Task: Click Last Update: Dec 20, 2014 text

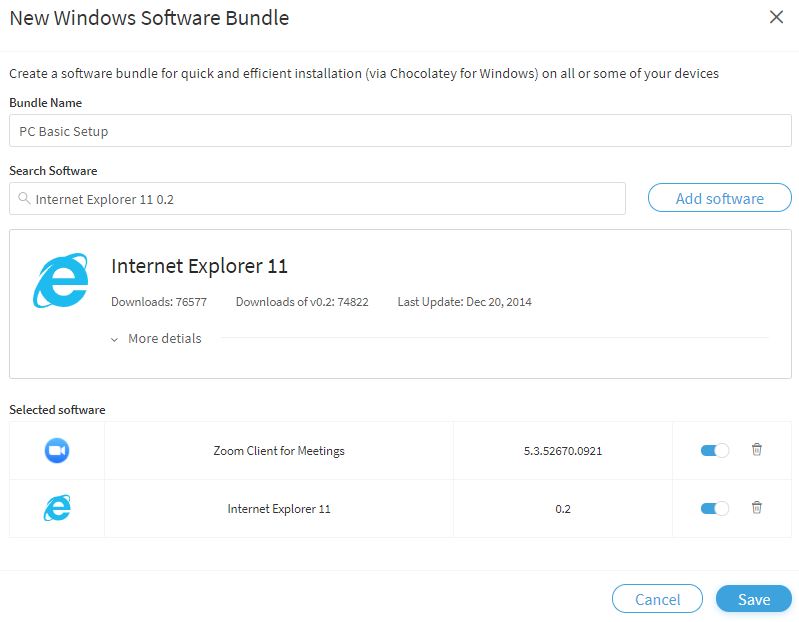Action: click(x=464, y=302)
